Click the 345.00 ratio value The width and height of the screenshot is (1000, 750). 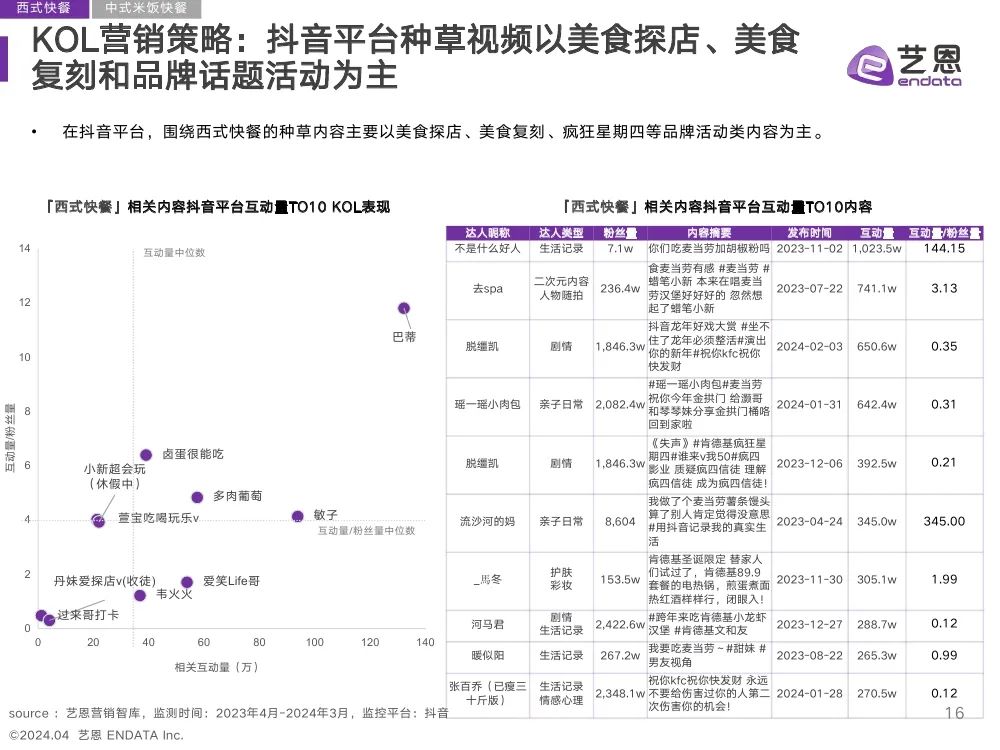[x=945, y=522]
